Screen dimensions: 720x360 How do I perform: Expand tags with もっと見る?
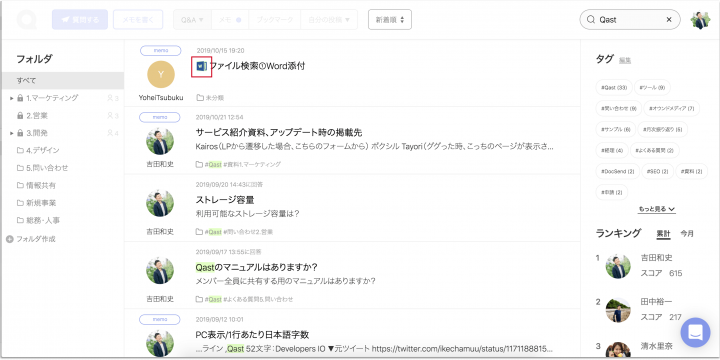pyautogui.click(x=656, y=209)
